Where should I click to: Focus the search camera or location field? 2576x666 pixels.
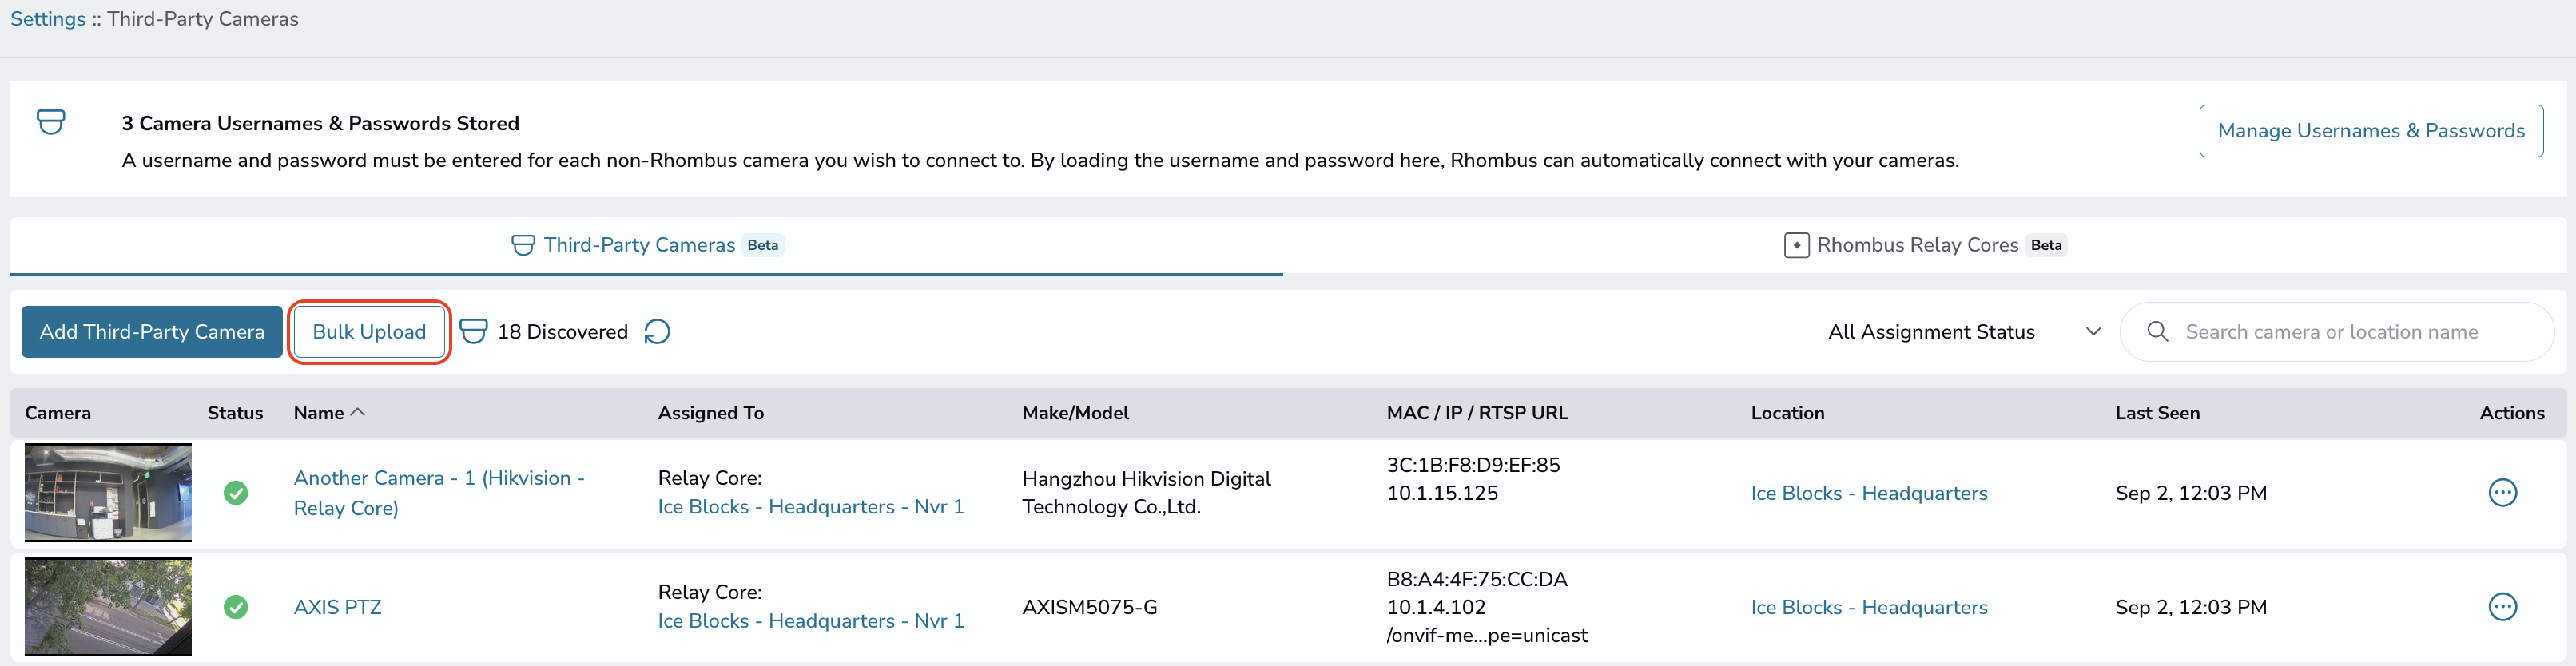point(2337,332)
